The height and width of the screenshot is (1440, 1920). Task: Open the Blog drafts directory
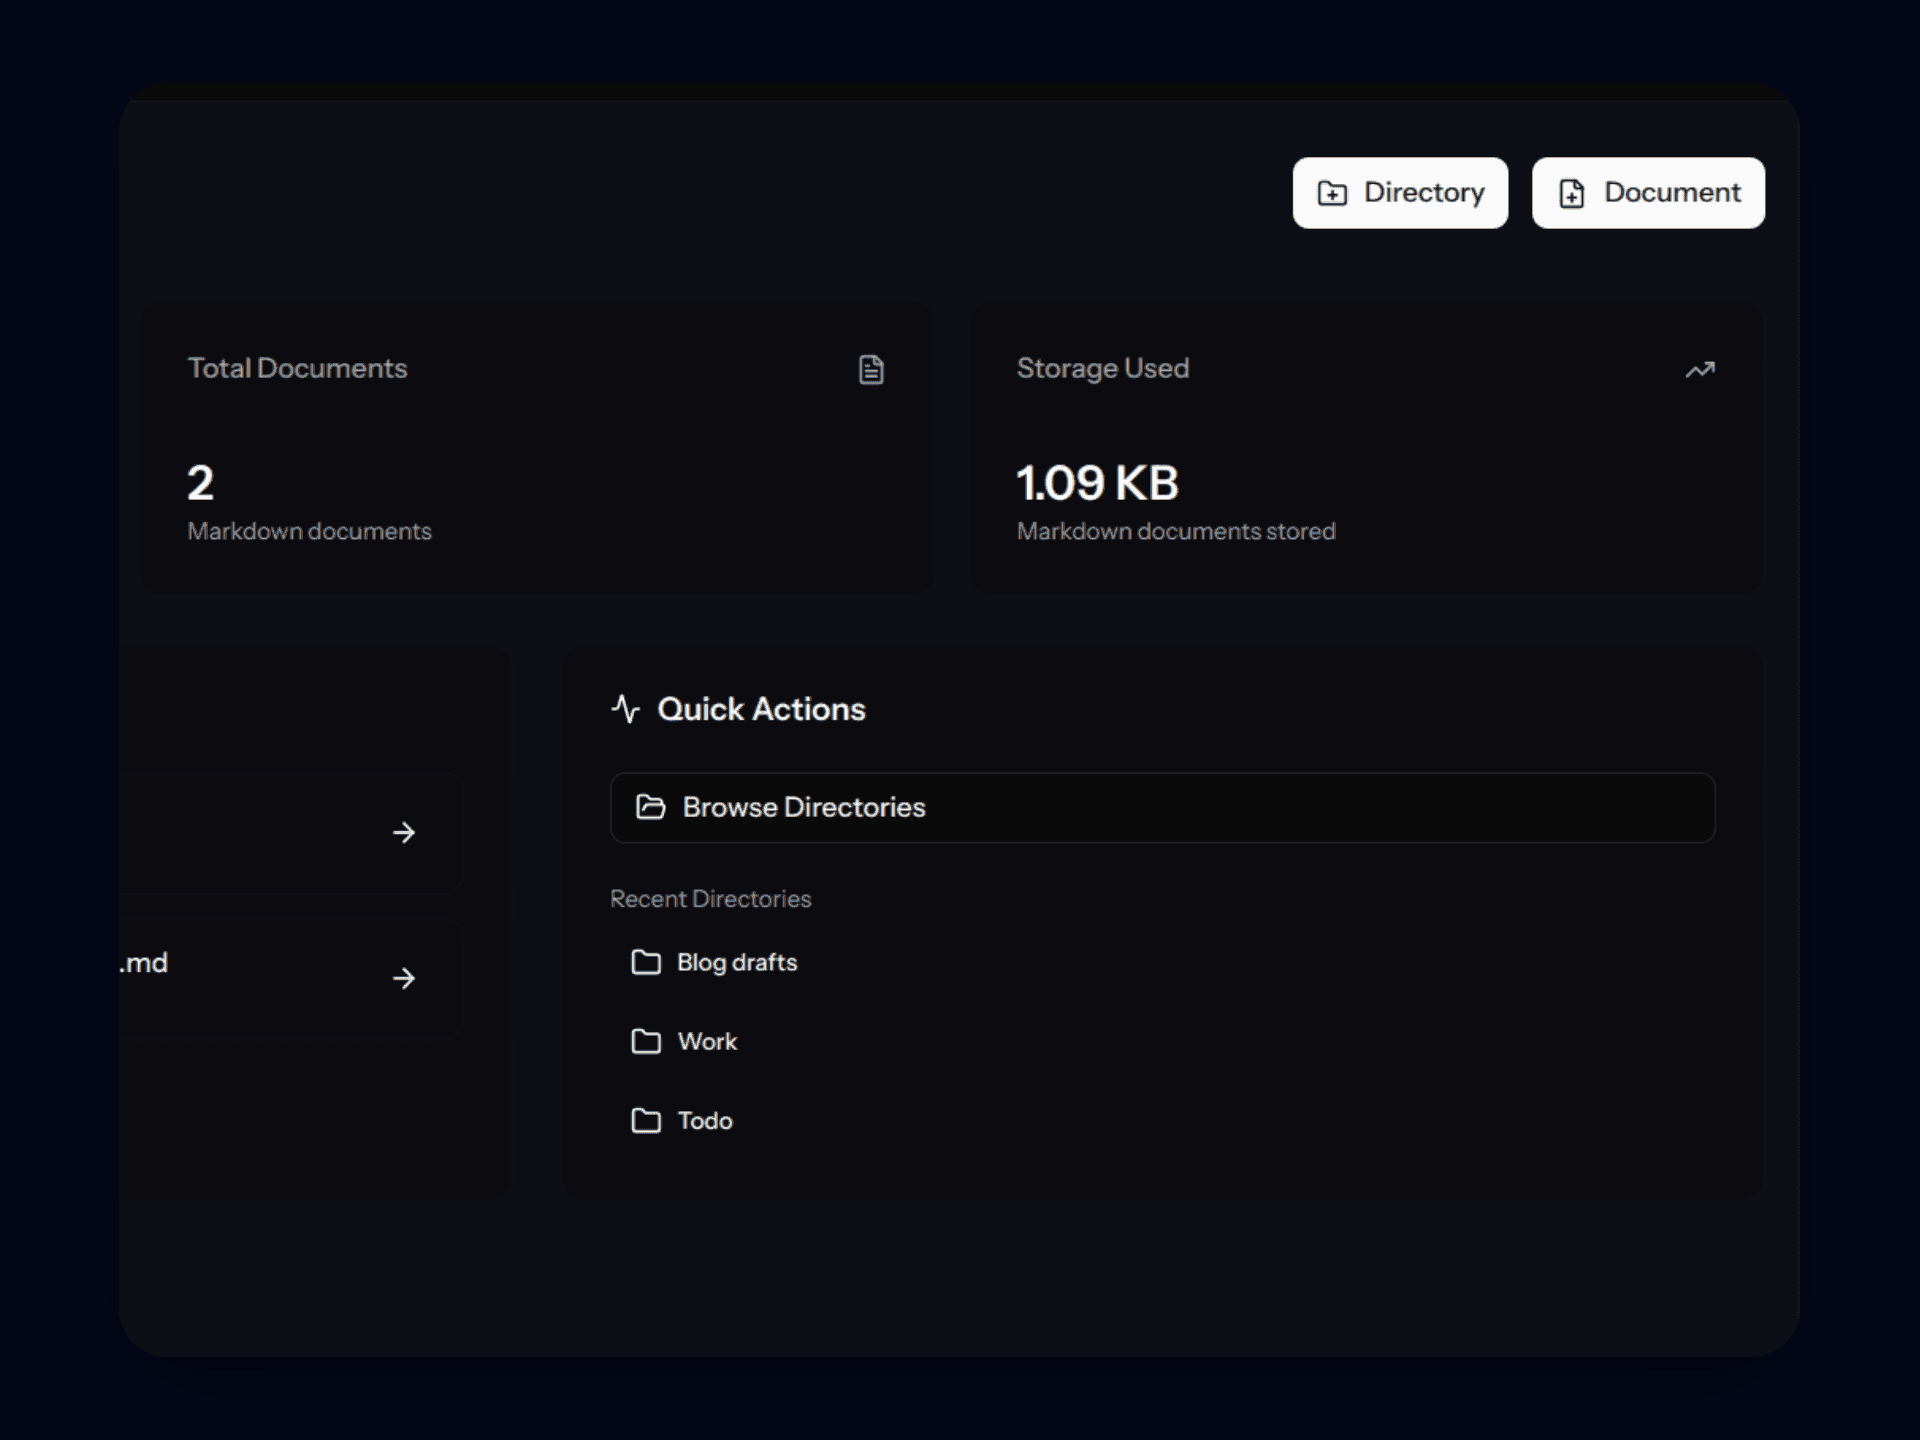click(736, 963)
